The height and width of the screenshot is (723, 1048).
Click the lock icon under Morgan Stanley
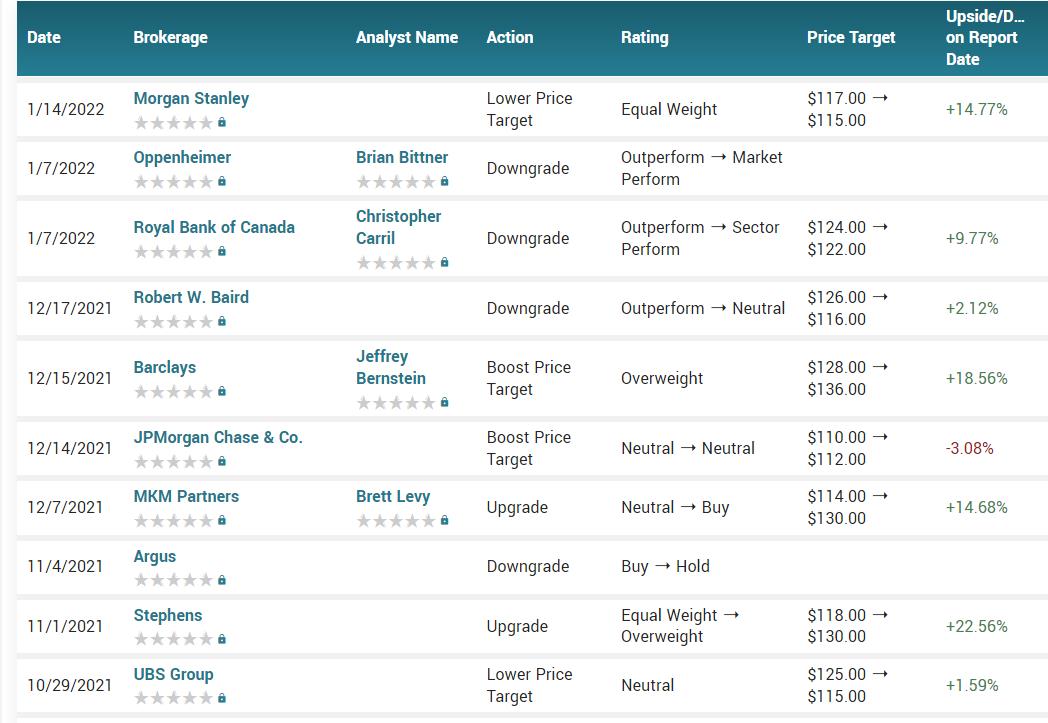click(x=222, y=122)
